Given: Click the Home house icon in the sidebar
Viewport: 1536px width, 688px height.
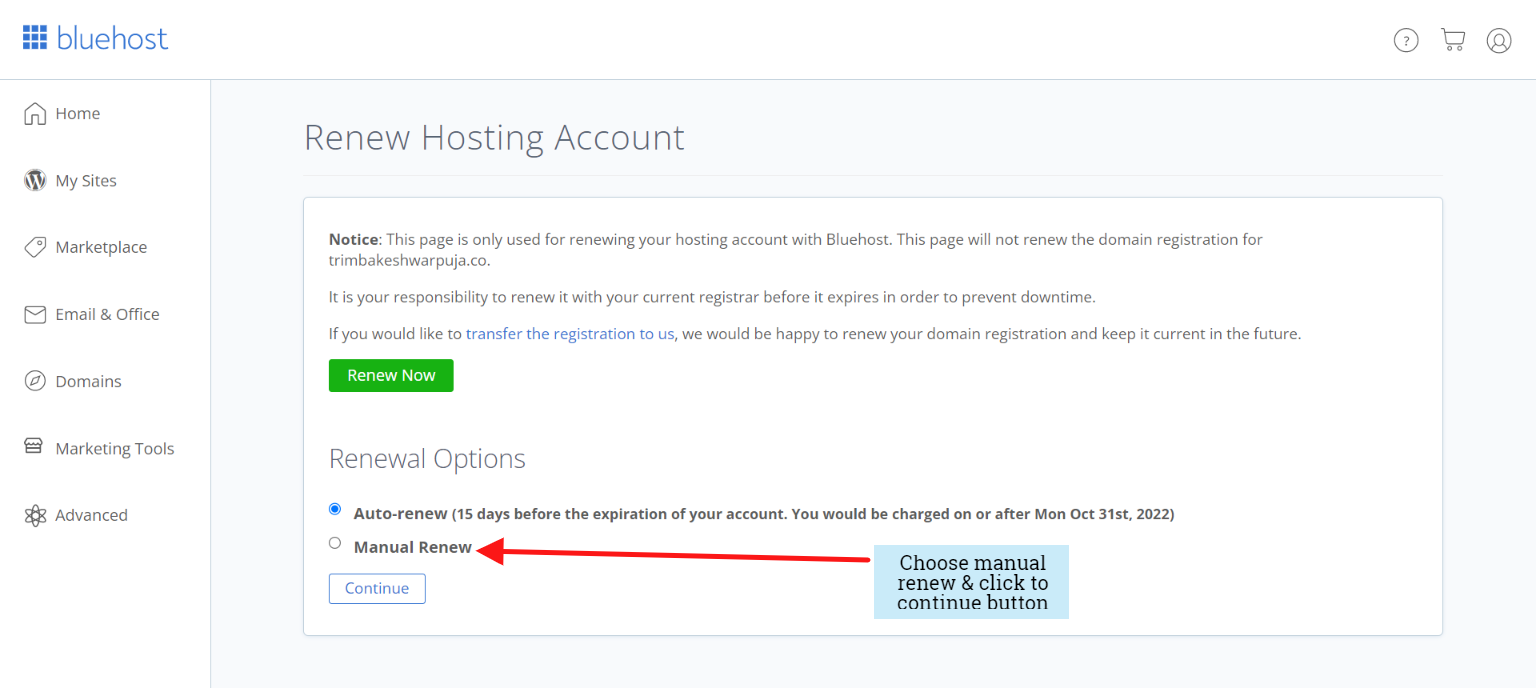Looking at the screenshot, I should (x=35, y=113).
